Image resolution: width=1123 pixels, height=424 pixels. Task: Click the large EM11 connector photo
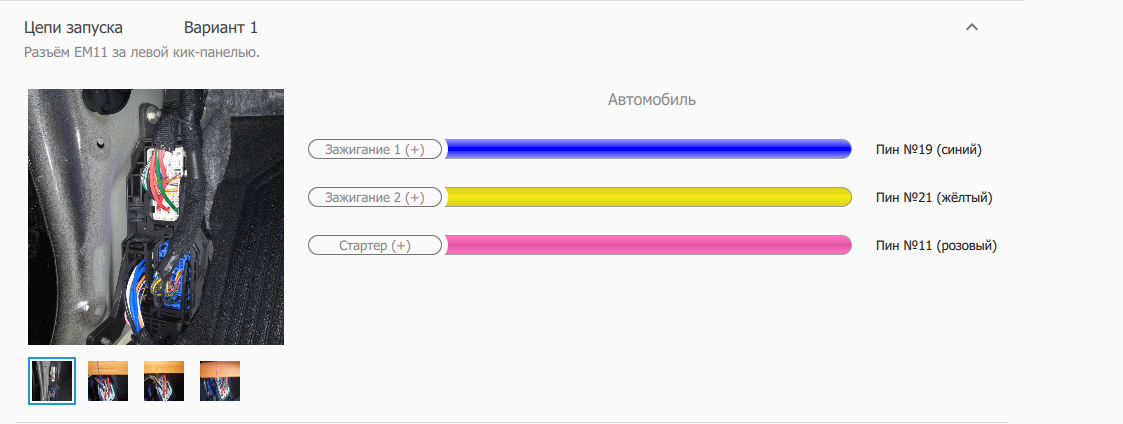pyautogui.click(x=156, y=217)
